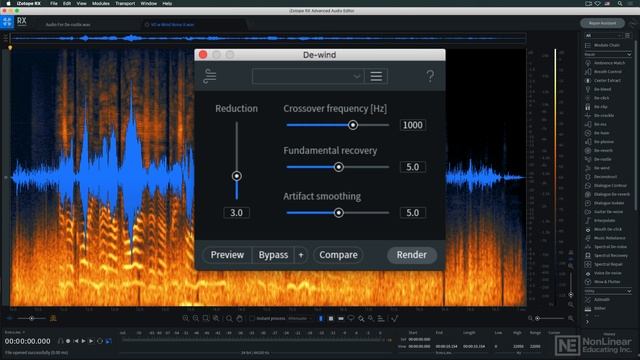This screenshot has height=360, width=640.
Task: Open the Ambience Match module
Action: point(609,63)
